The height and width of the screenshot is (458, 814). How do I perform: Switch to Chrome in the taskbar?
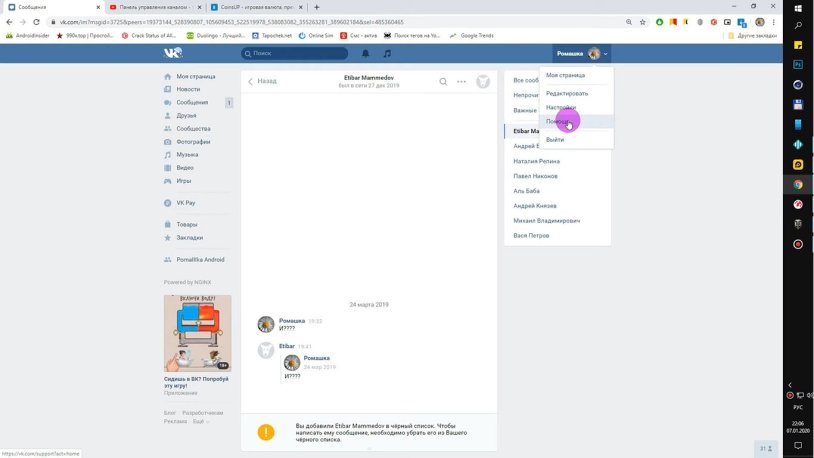[798, 184]
